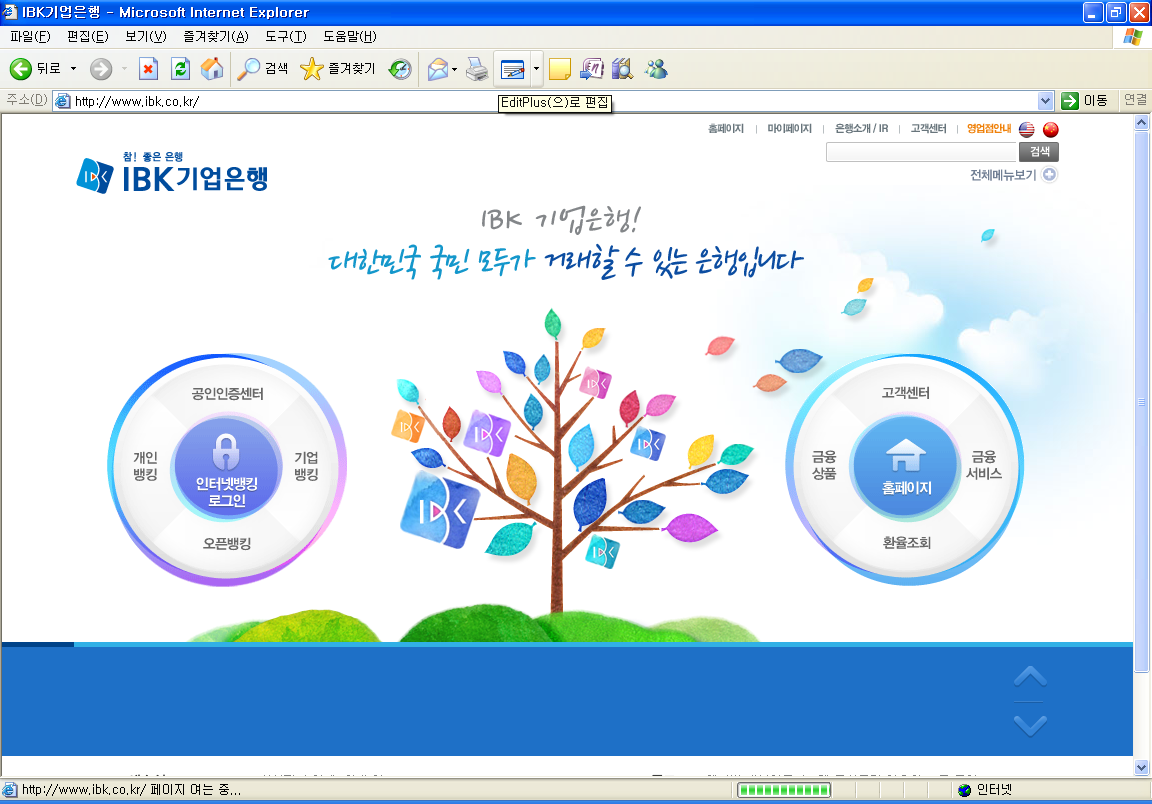This screenshot has width=1152, height=804.
Task: Click the 인터넷 zone status indicator
Action: click(x=985, y=790)
